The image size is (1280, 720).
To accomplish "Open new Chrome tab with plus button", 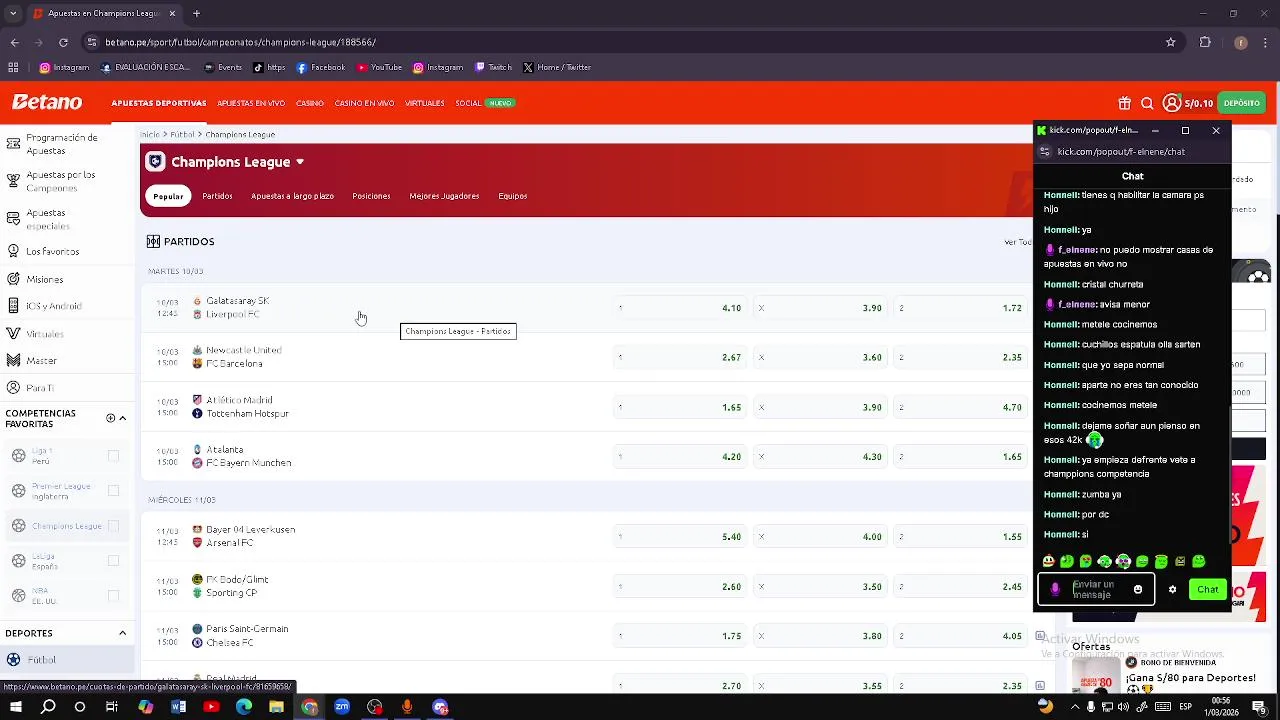I will (x=196, y=13).
